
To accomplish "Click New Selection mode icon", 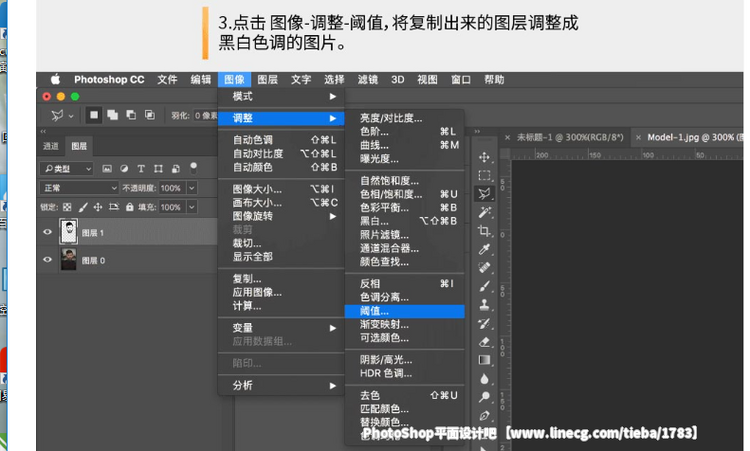I will coord(94,115).
